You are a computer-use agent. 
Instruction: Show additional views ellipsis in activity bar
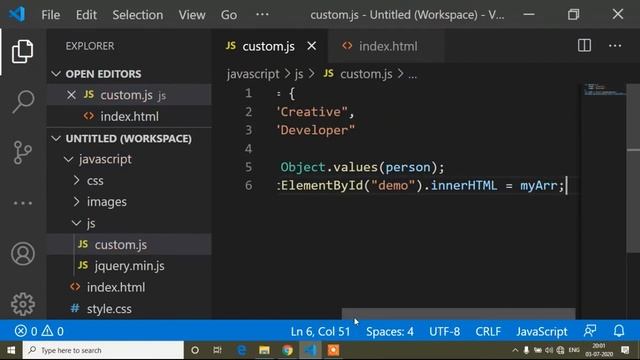click(22, 203)
